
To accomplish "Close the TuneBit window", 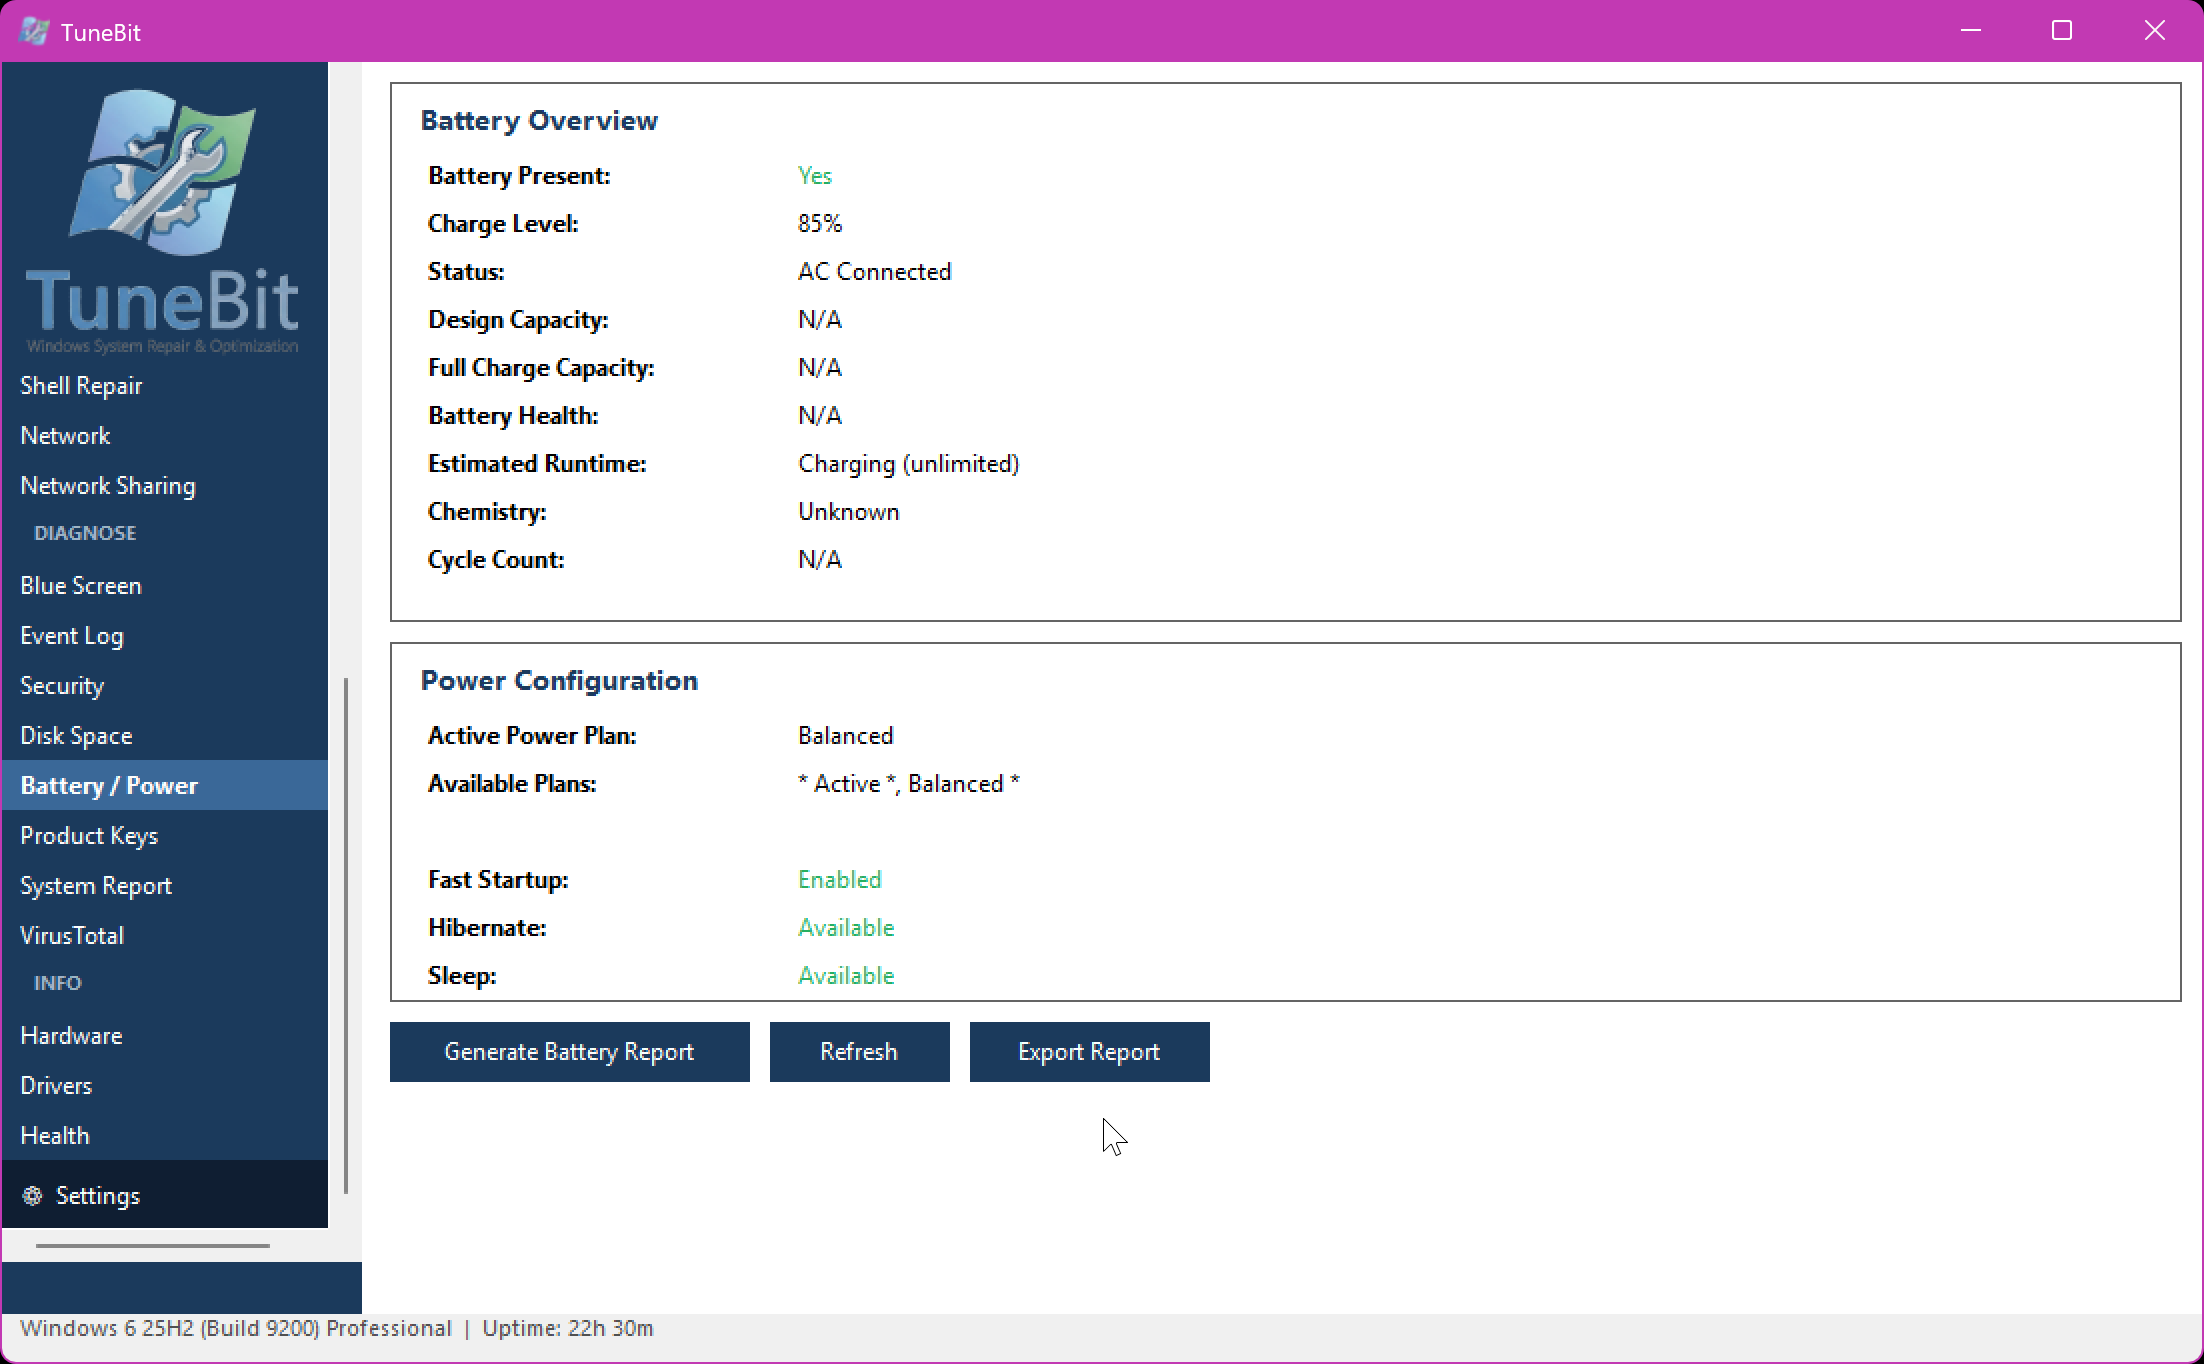I will (2155, 31).
